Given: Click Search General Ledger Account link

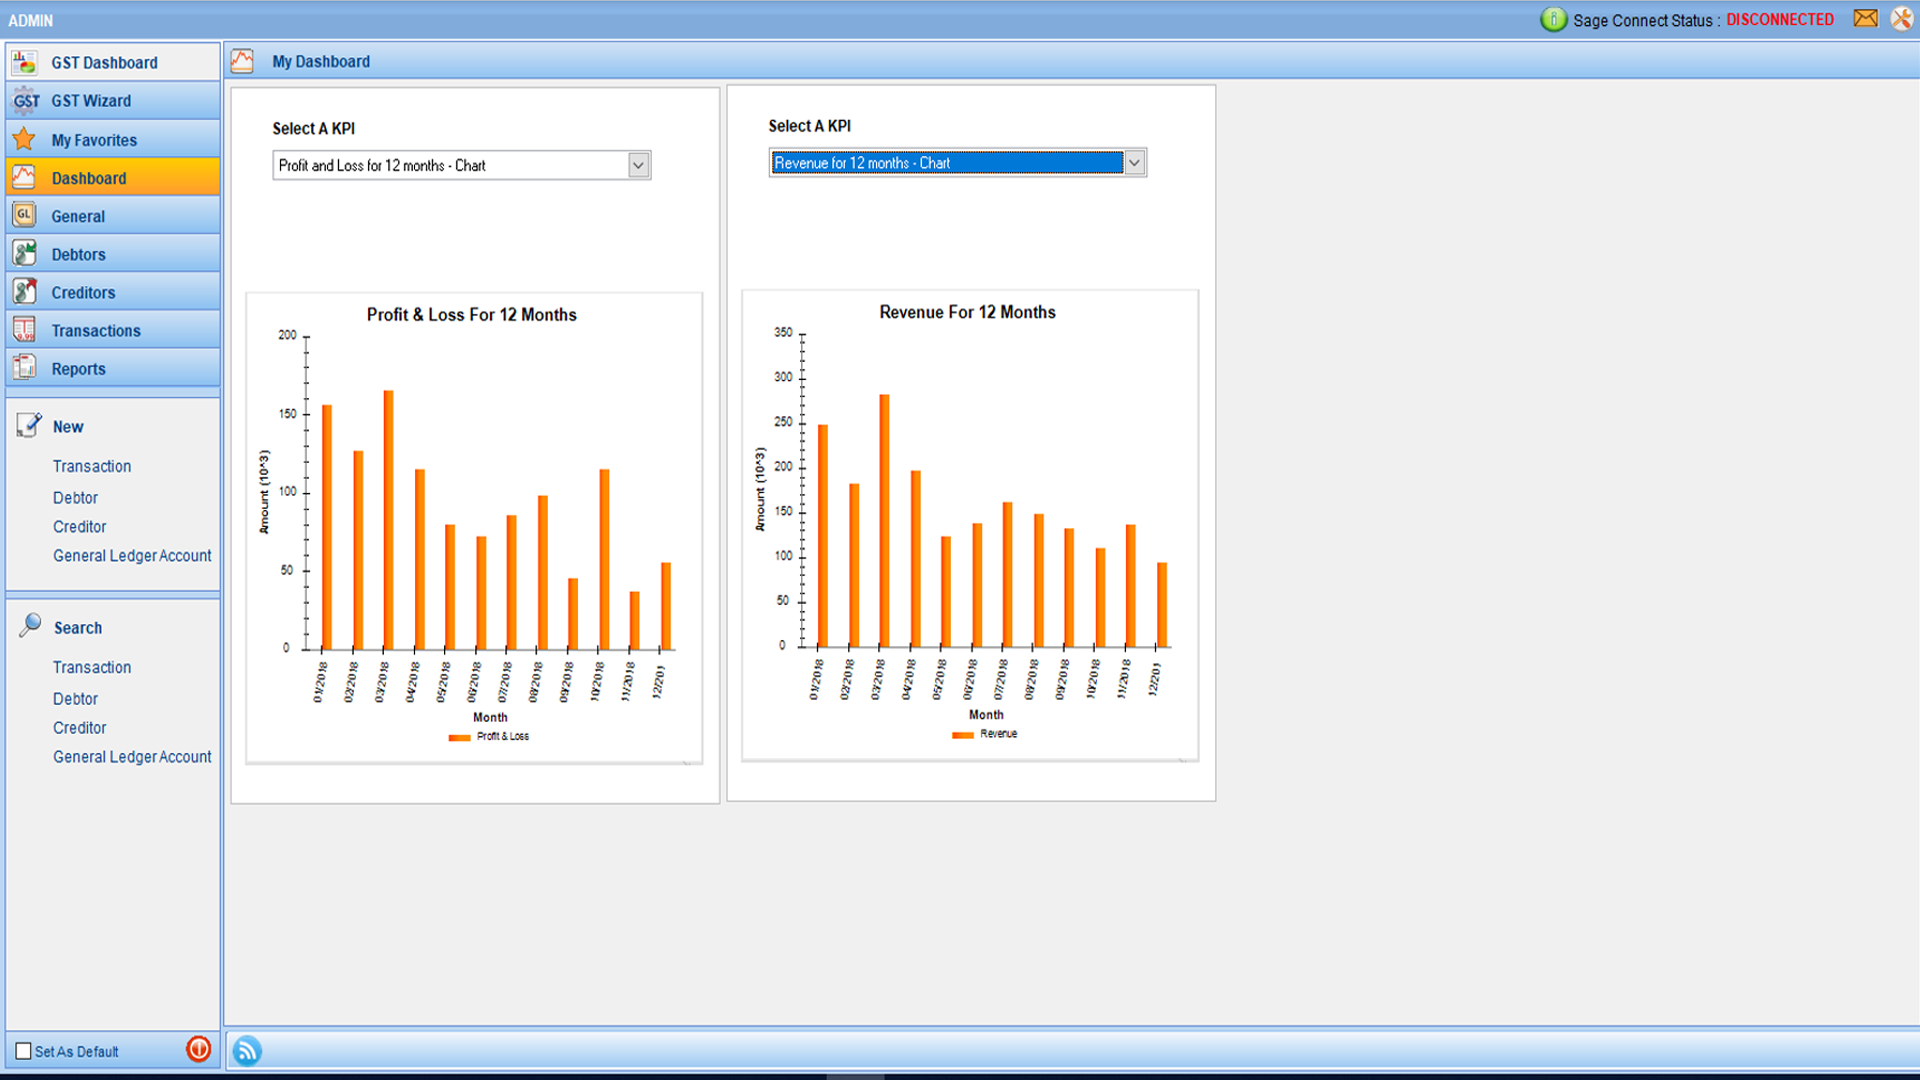Looking at the screenshot, I should point(132,757).
